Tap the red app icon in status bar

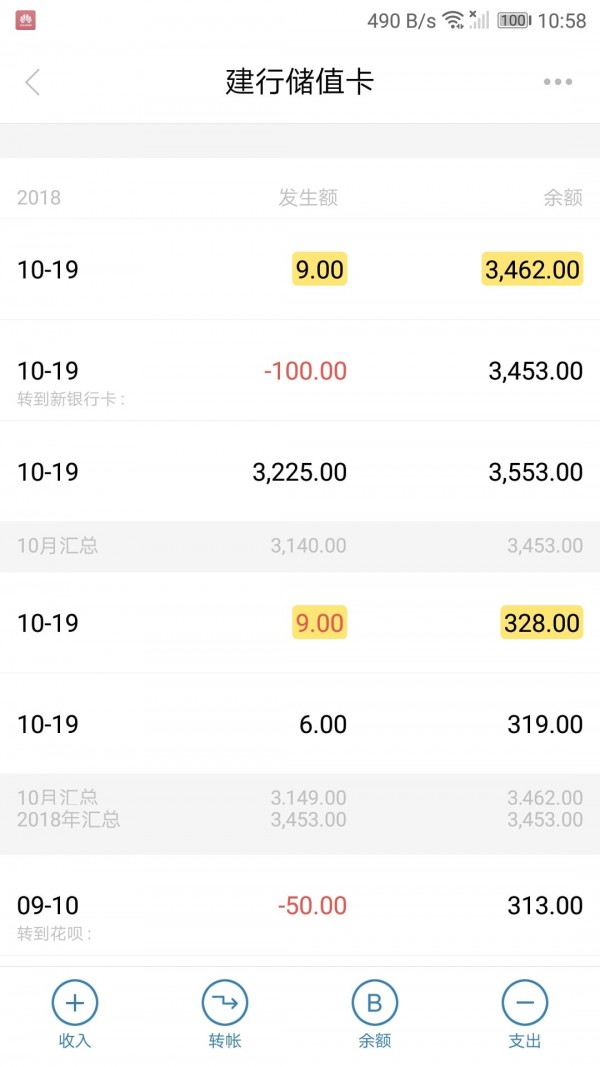coord(28,19)
